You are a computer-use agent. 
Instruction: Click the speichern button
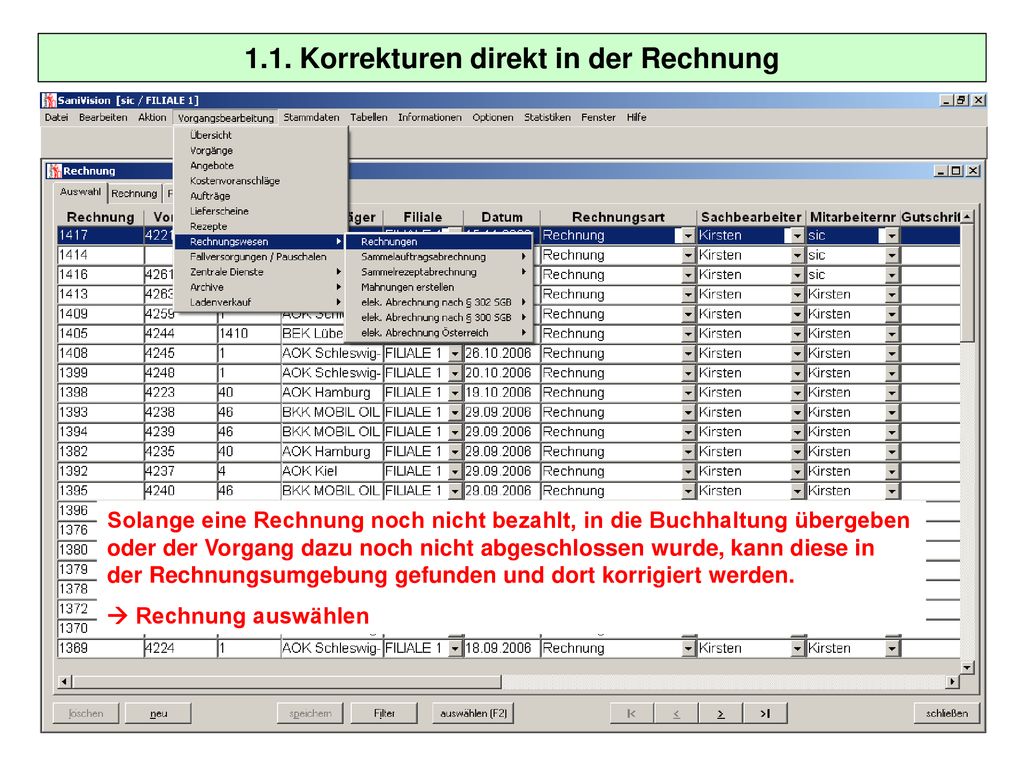tap(310, 713)
